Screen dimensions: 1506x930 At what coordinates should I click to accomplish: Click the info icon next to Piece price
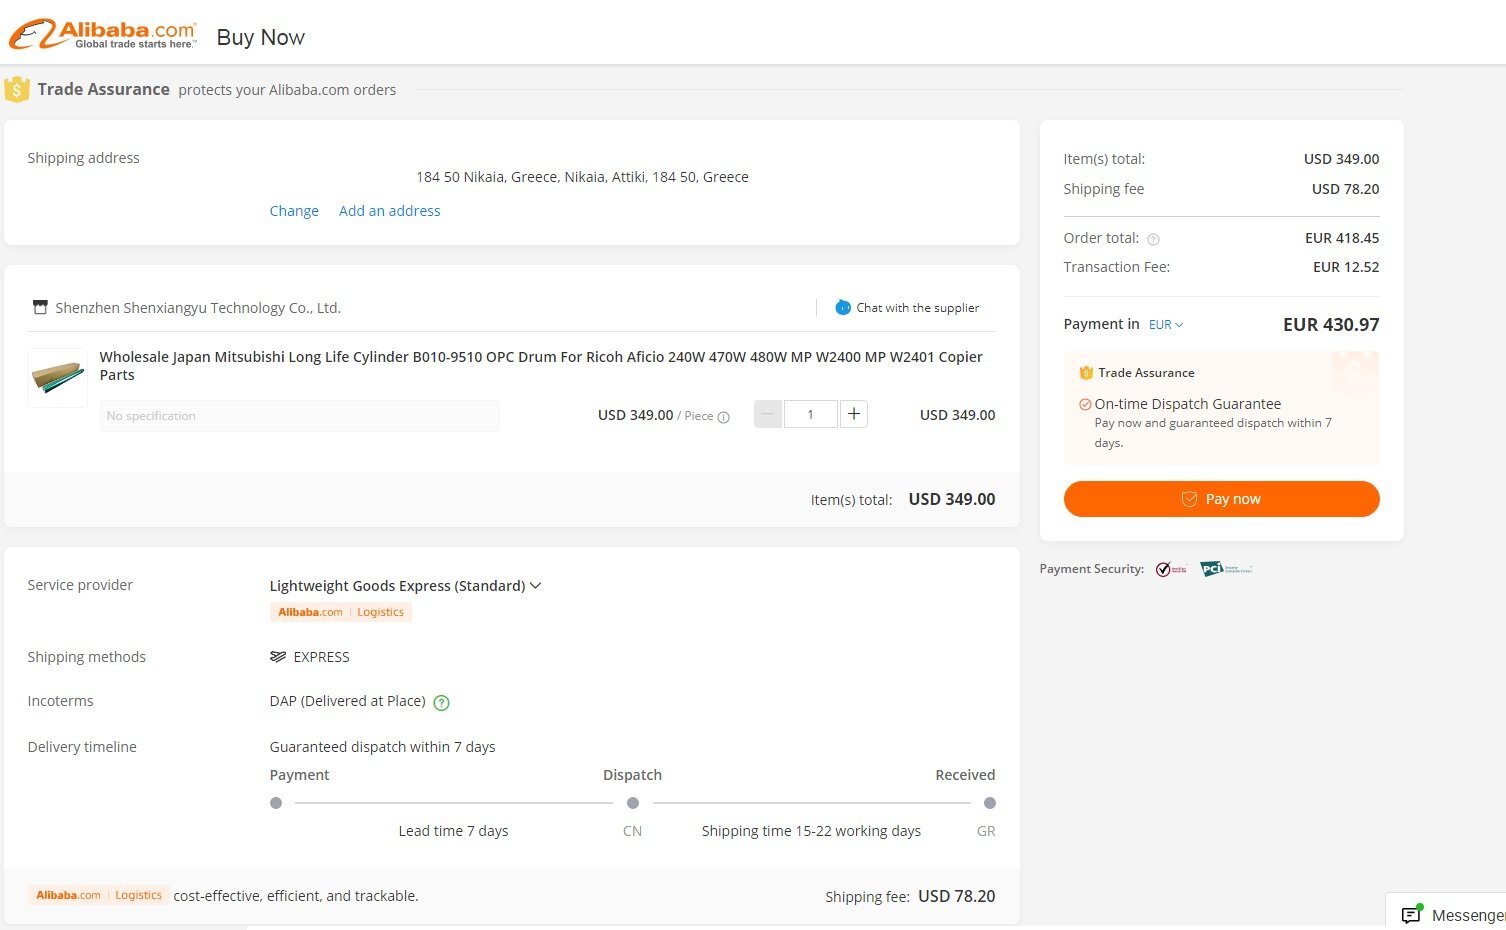(724, 417)
